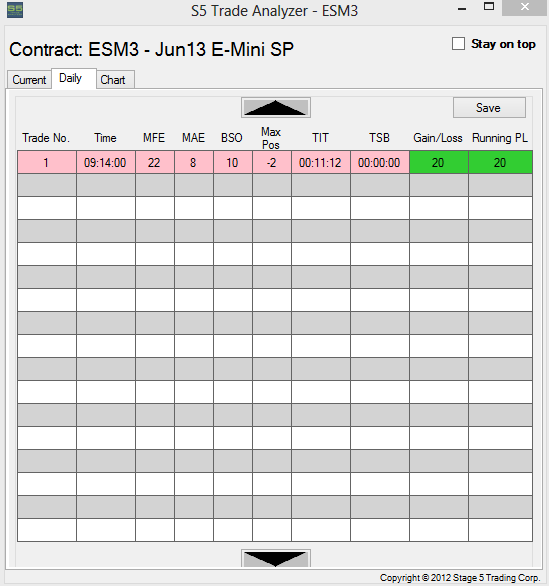Enable the Stay on top checkbox
The image size is (549, 586).
click(458, 43)
